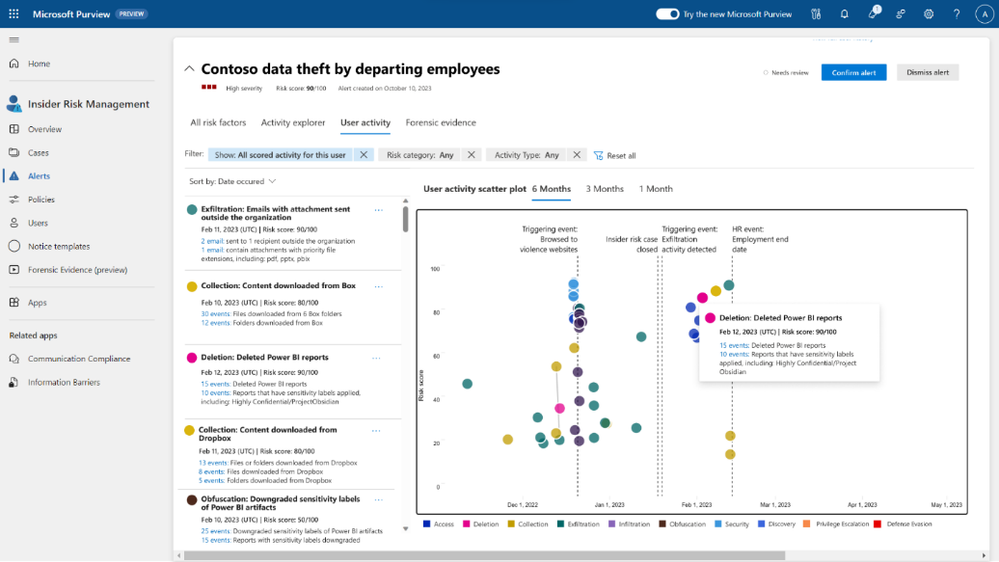The height and width of the screenshot is (562, 999).
Task: Open more options for Exfiltration emails item
Action: pos(378,210)
